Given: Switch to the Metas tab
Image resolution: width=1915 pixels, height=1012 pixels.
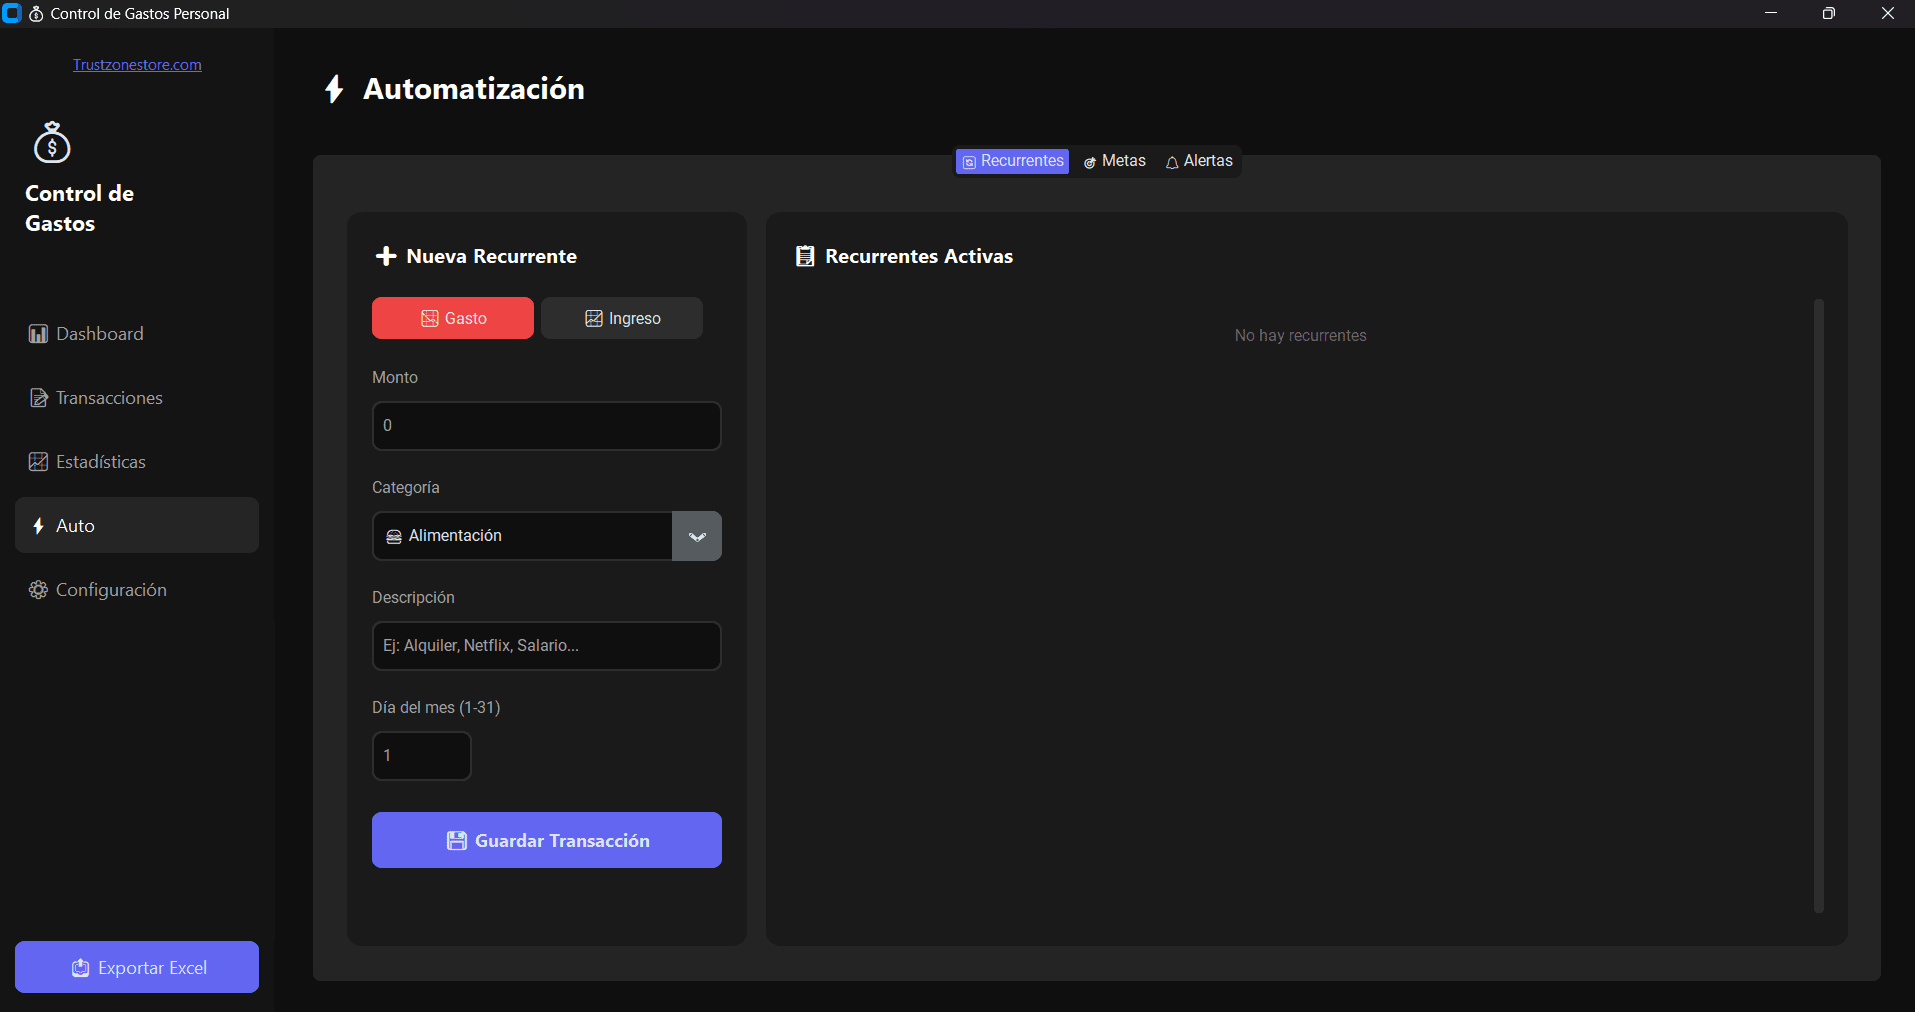Looking at the screenshot, I should click(1114, 161).
